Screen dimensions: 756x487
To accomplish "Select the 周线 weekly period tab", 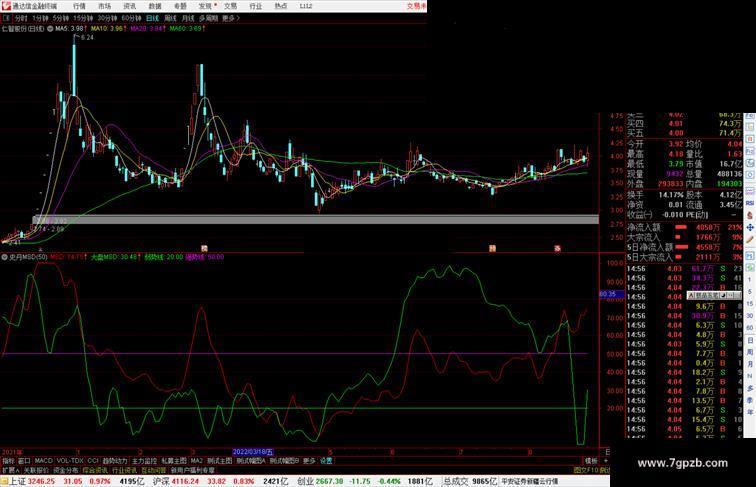I will 170,18.
